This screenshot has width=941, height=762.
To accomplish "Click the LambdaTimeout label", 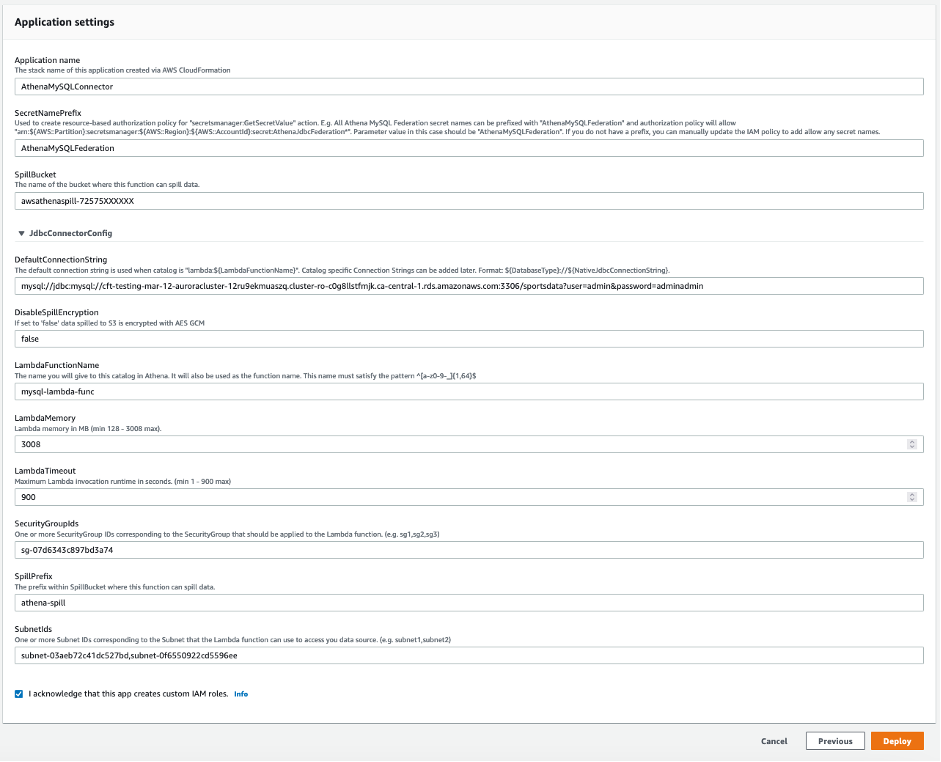I will (x=45, y=471).
